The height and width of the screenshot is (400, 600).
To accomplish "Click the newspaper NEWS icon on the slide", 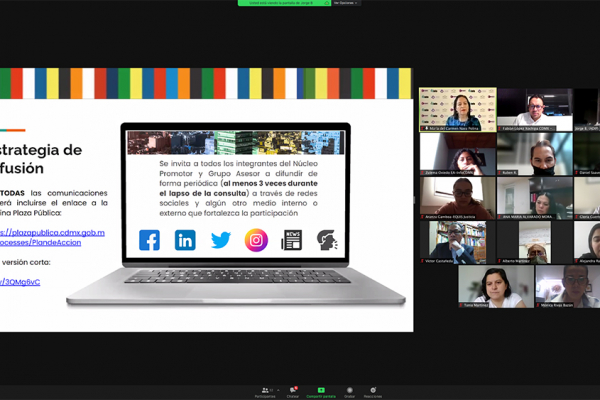I will (x=292, y=240).
